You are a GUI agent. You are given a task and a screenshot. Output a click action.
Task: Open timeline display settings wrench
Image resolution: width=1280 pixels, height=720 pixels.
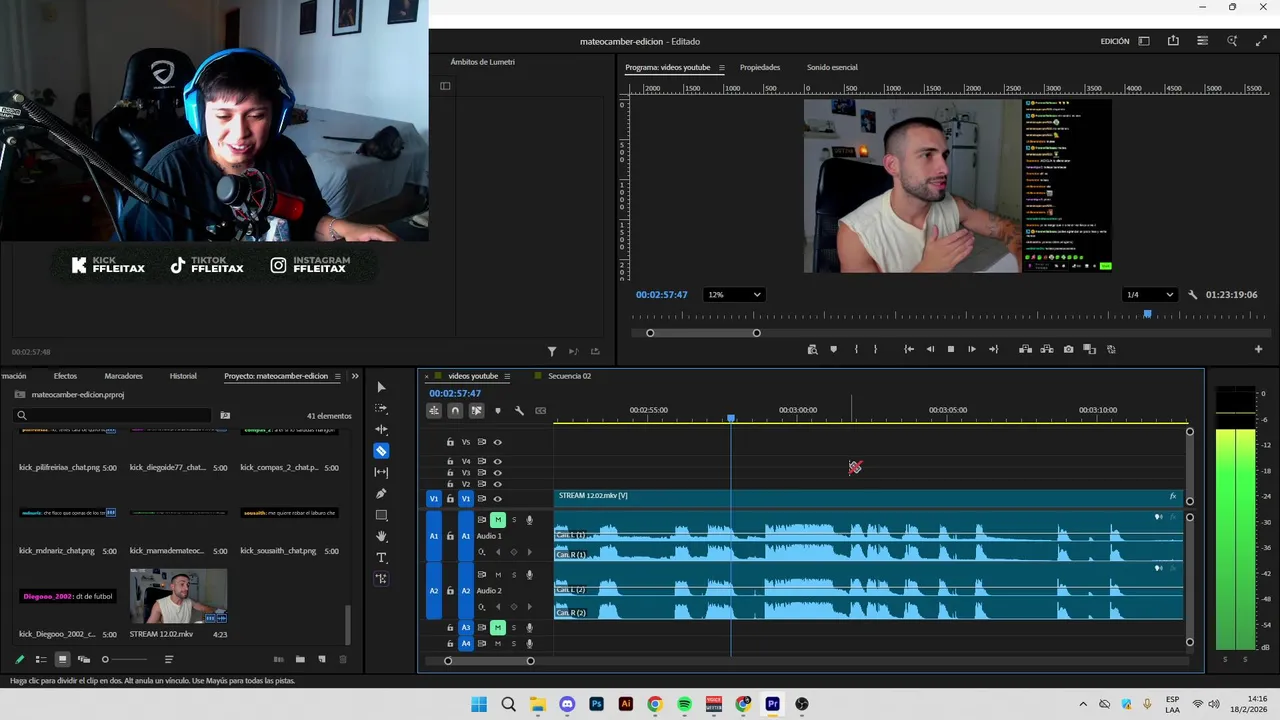(x=519, y=411)
